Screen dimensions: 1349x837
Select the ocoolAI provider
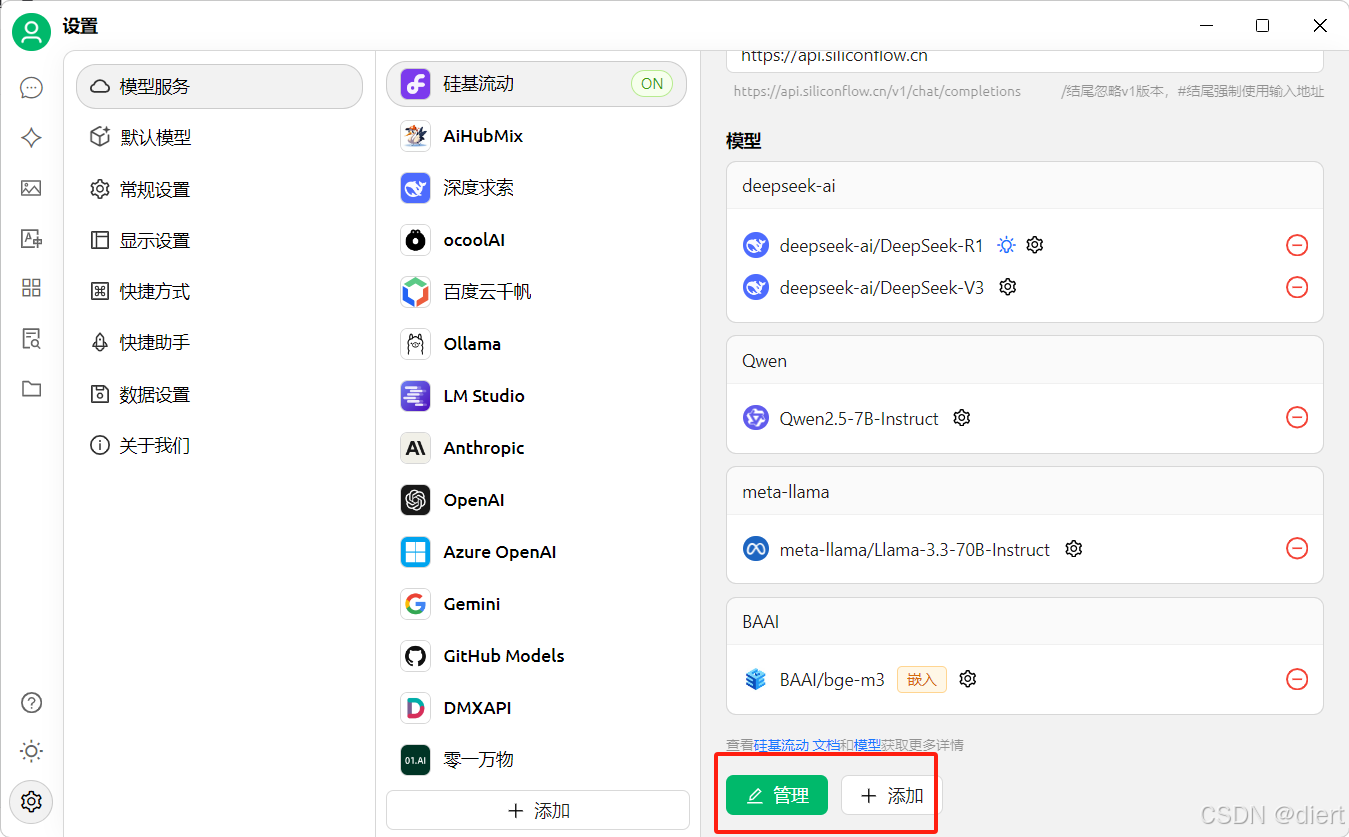[537, 240]
